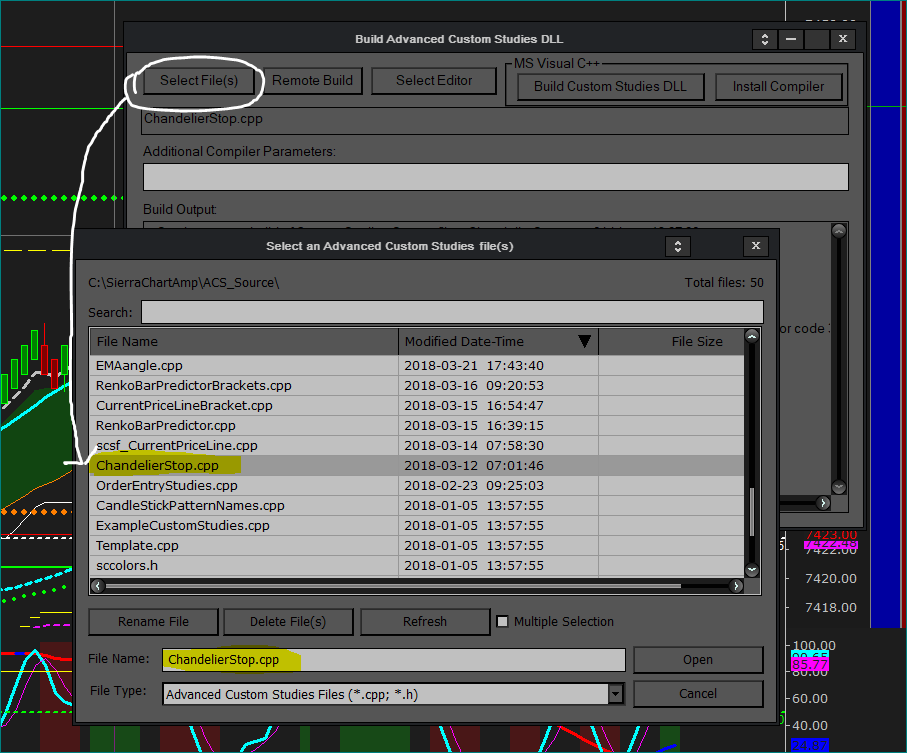Click Build Output scroll down arrow
Screen dimensions: 907x753
[x=839, y=488]
